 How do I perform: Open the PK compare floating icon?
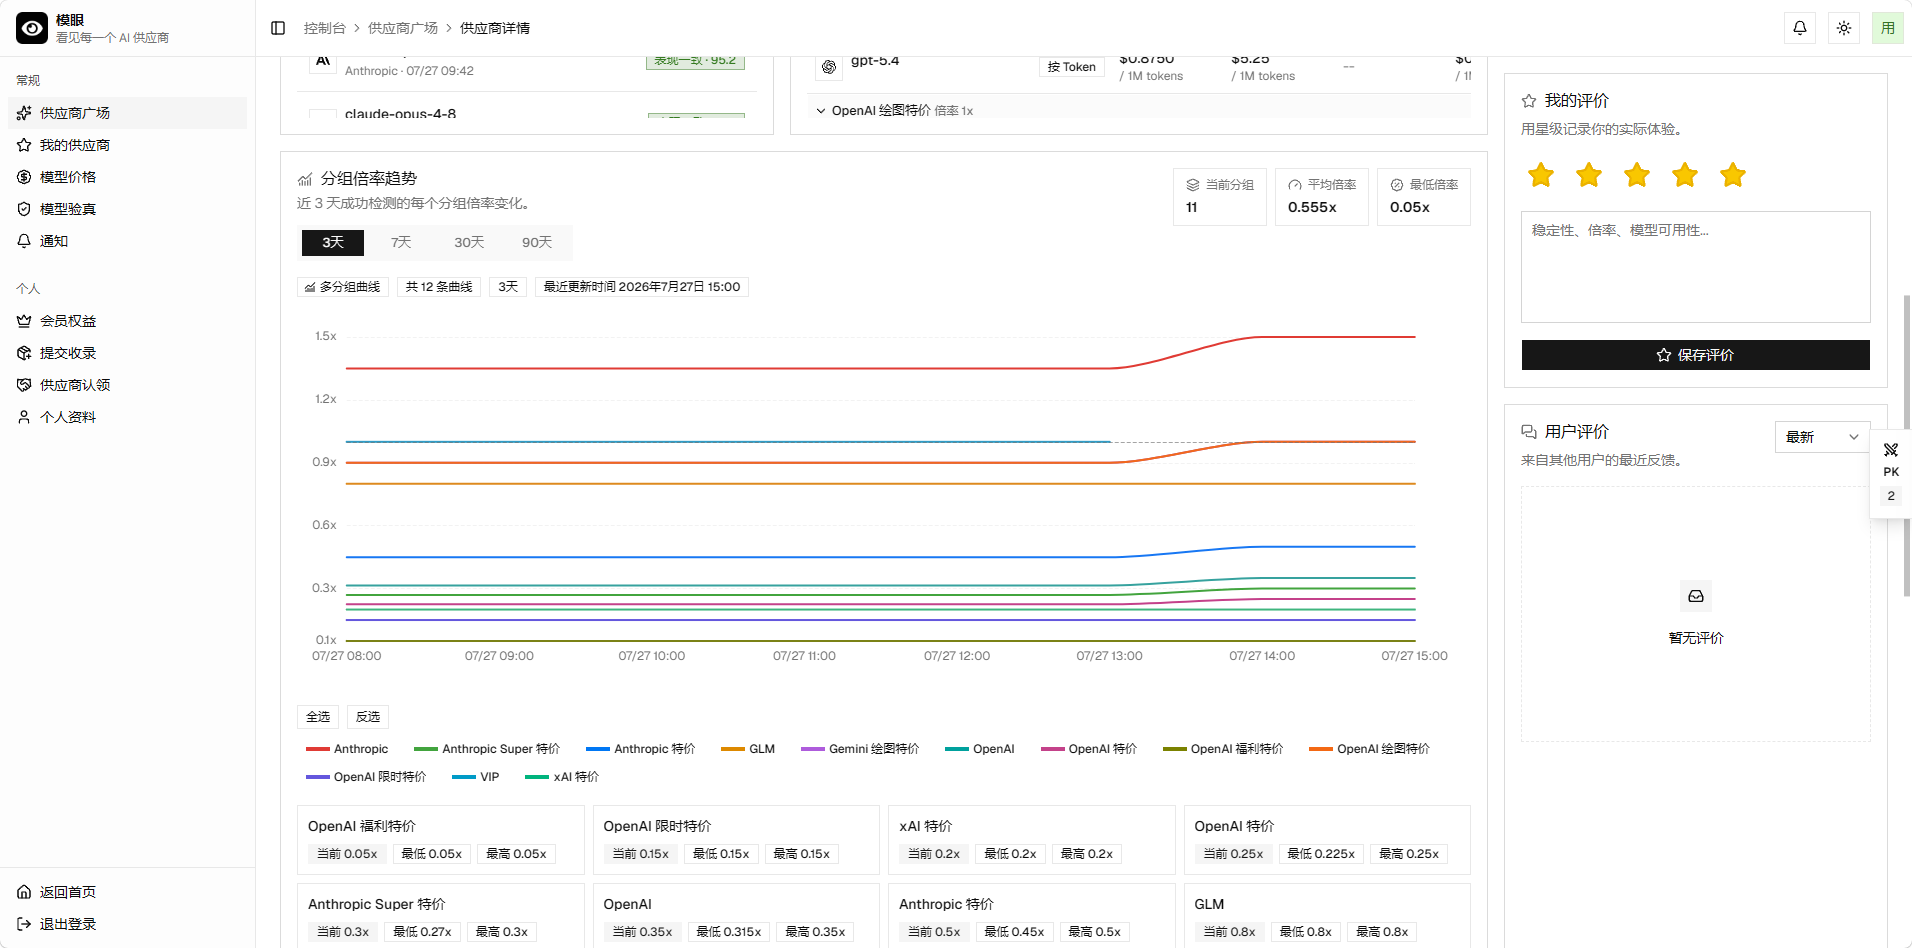coord(1891,459)
